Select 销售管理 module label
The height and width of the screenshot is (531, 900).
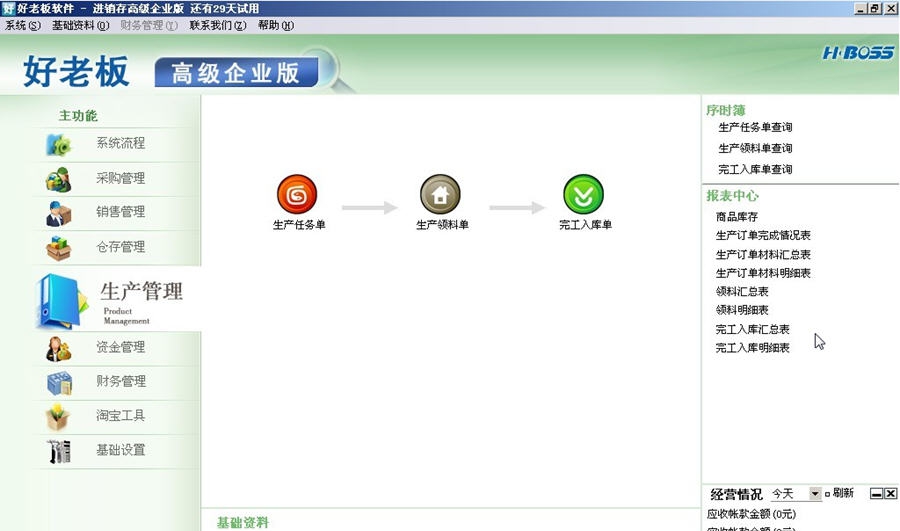pos(121,212)
